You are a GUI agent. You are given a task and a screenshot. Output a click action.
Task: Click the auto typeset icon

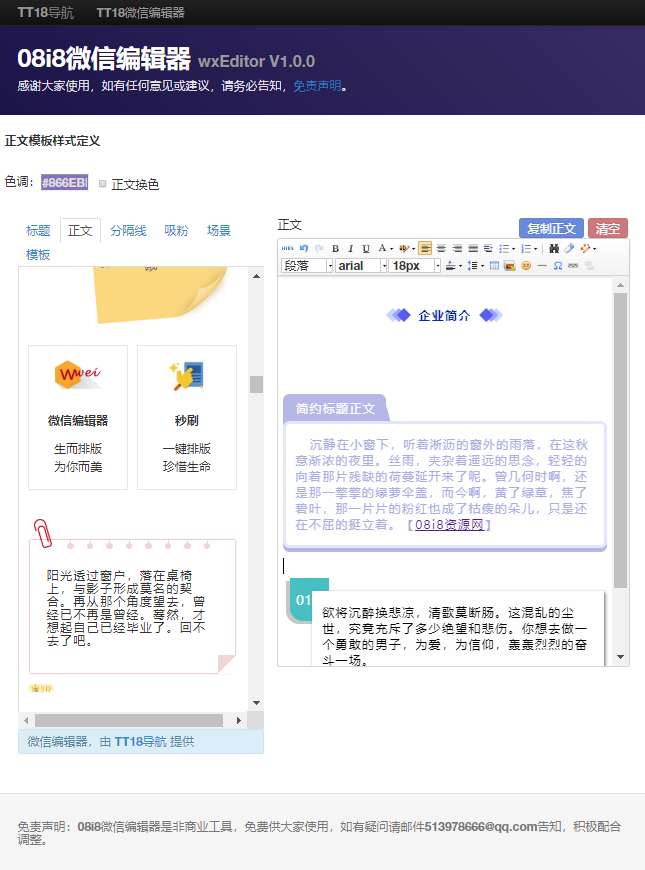(585, 249)
